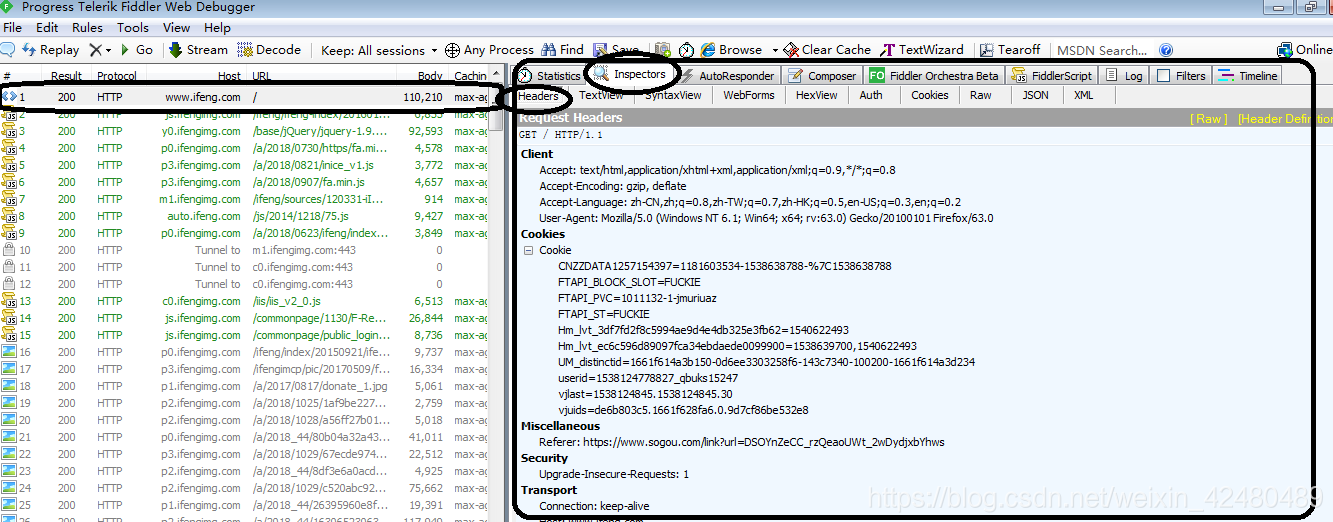
Task: Click the timer clock icon in toolbar
Action: click(686, 50)
